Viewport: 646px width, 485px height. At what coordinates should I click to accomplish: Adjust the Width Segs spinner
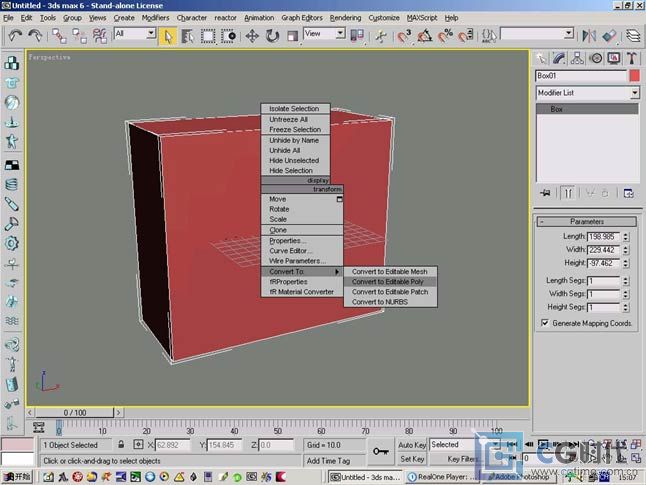pyautogui.click(x=626, y=294)
